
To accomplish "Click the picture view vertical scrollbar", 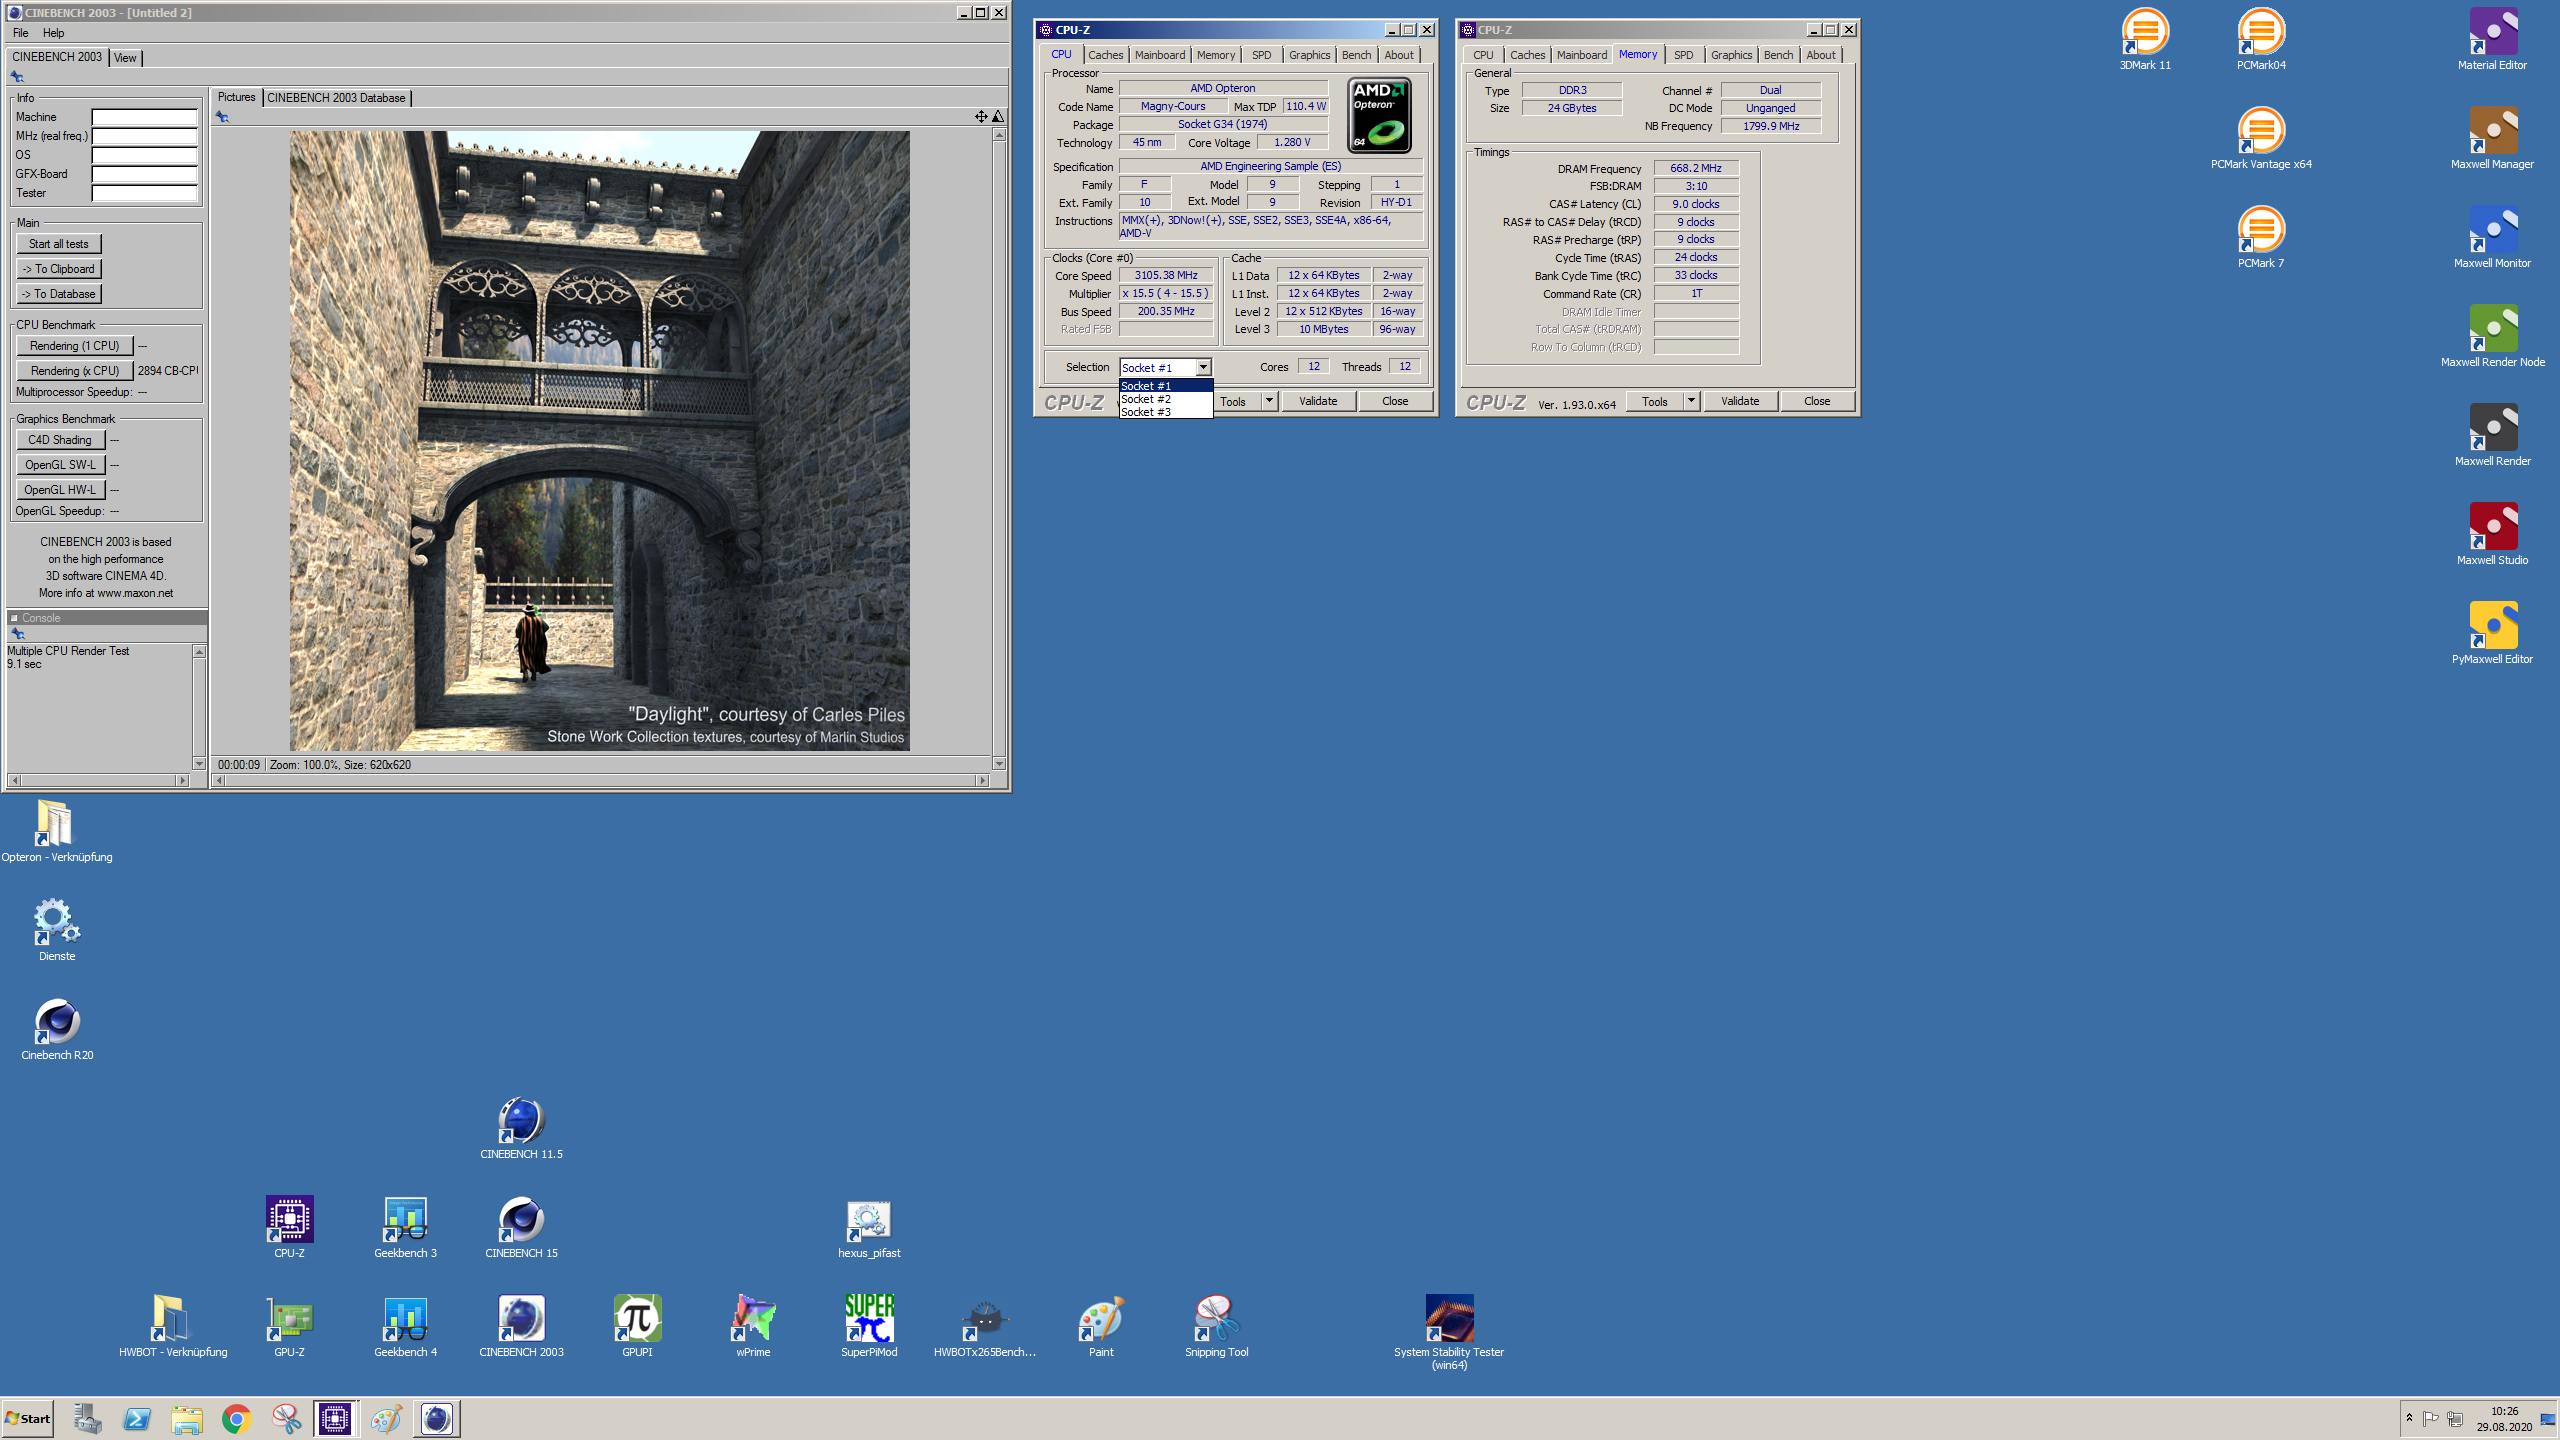I will coord(998,449).
